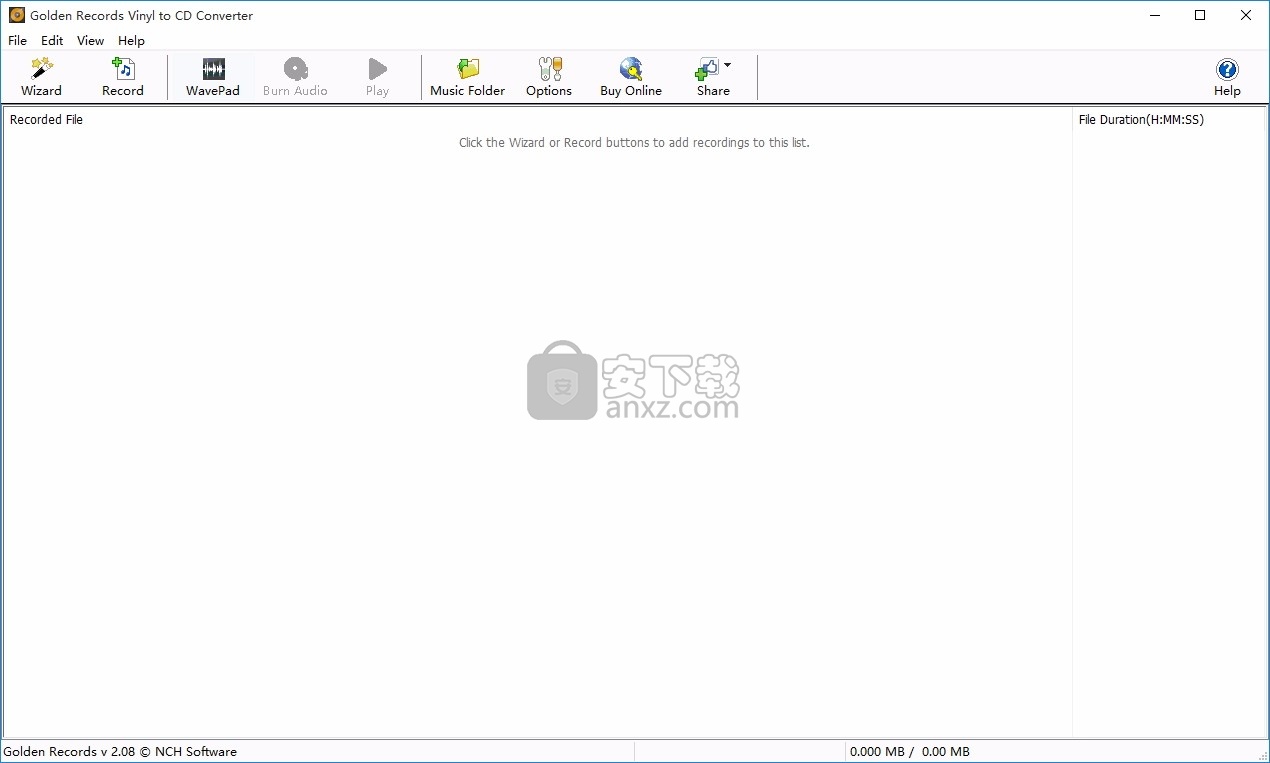Screen dimensions: 1270x763
Task: Maximize the Golden Records window
Action: tap(1200, 15)
